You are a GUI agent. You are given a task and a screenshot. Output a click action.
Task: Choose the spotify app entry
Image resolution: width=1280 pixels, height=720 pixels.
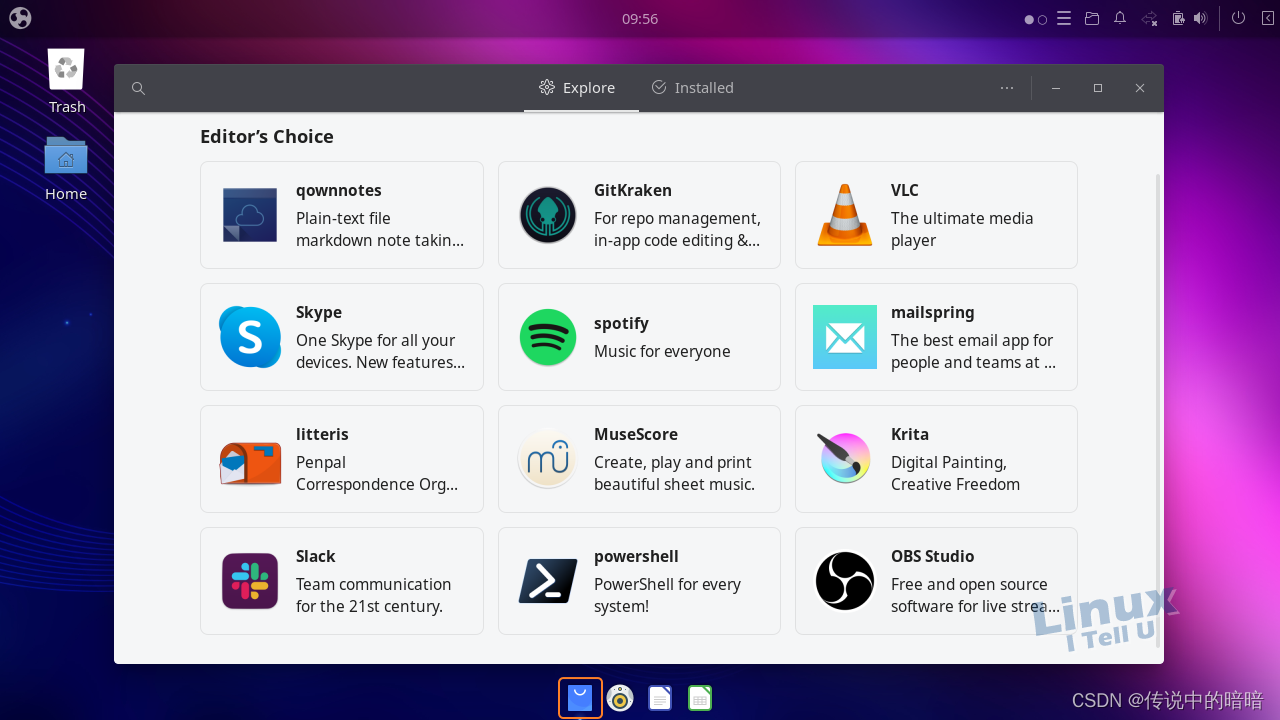tap(639, 337)
